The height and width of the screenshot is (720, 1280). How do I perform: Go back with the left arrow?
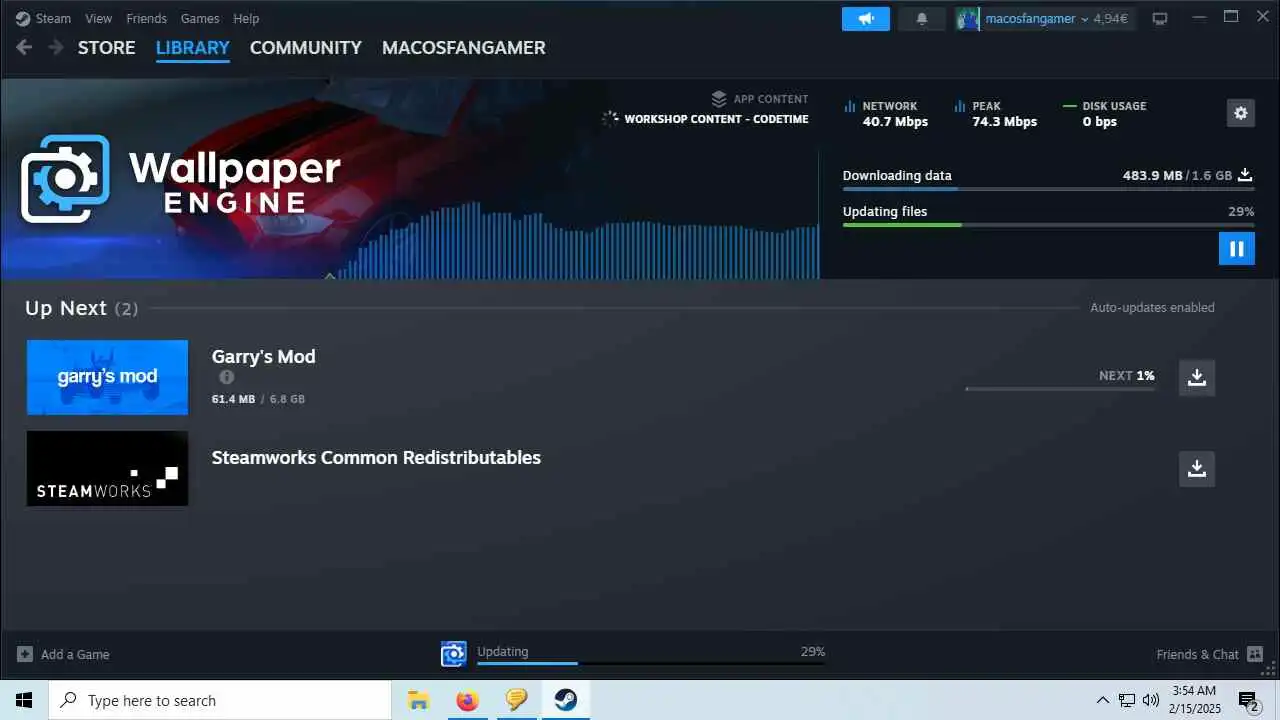(25, 47)
